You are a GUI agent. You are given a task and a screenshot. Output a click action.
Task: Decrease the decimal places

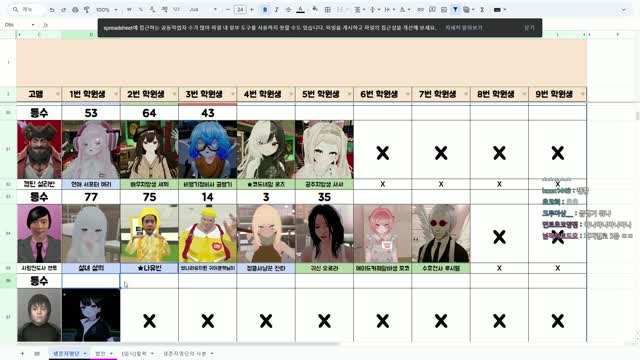pos(152,9)
